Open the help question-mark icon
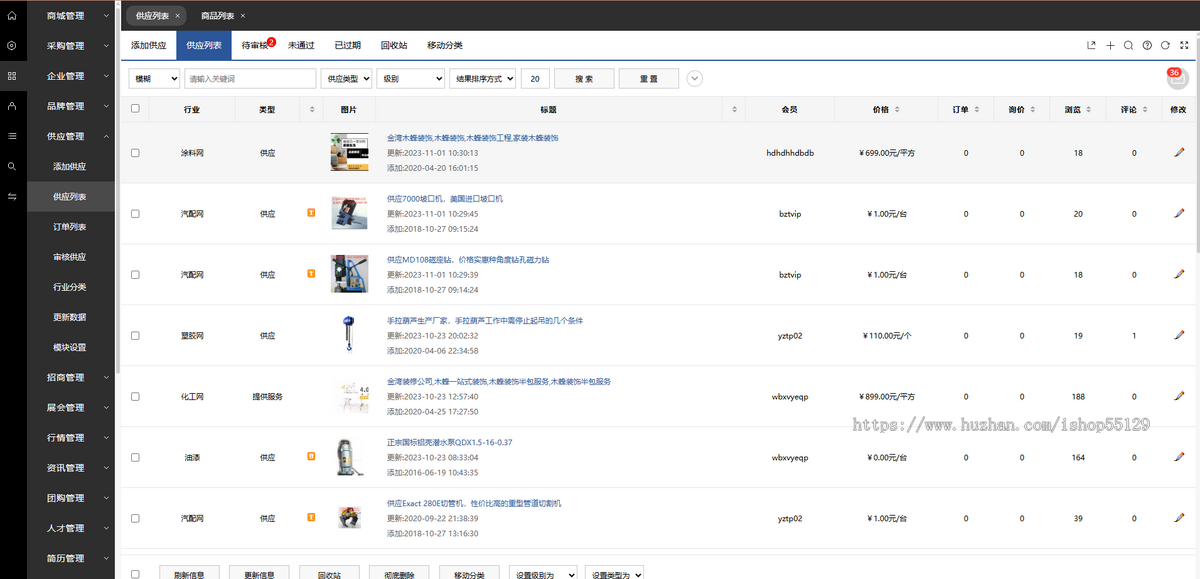Viewport: 1200px width, 579px height. [x=1147, y=45]
